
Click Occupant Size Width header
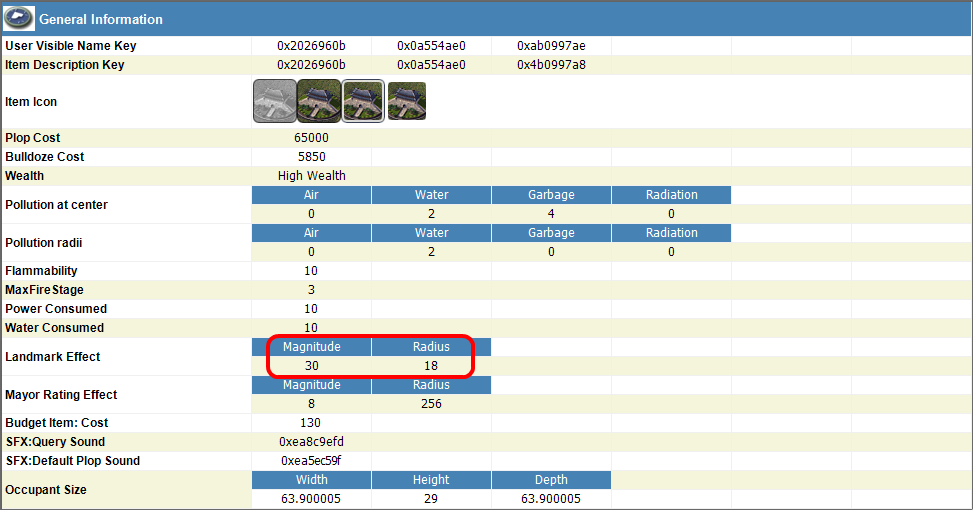[312, 480]
